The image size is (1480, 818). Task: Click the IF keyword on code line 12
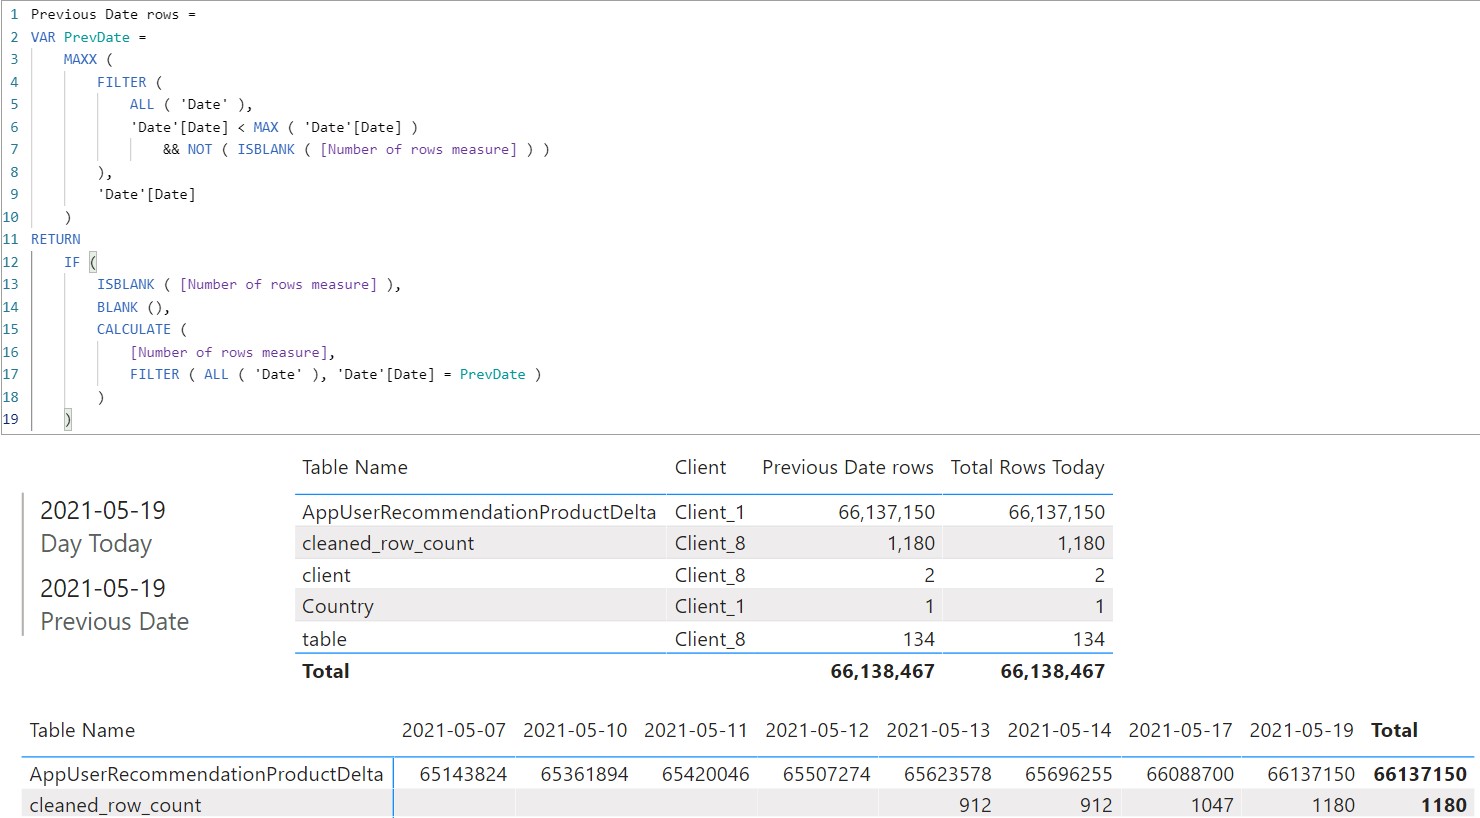tap(72, 262)
